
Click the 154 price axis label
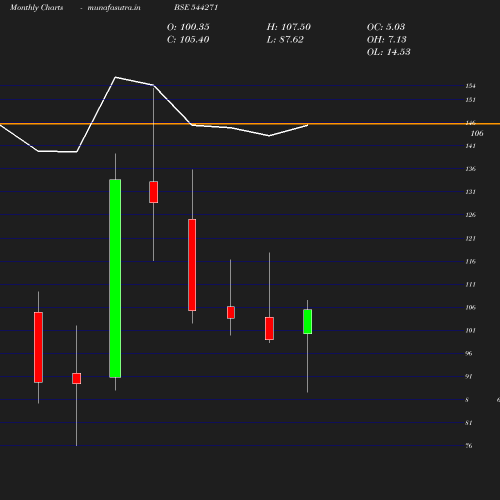pos(470,86)
